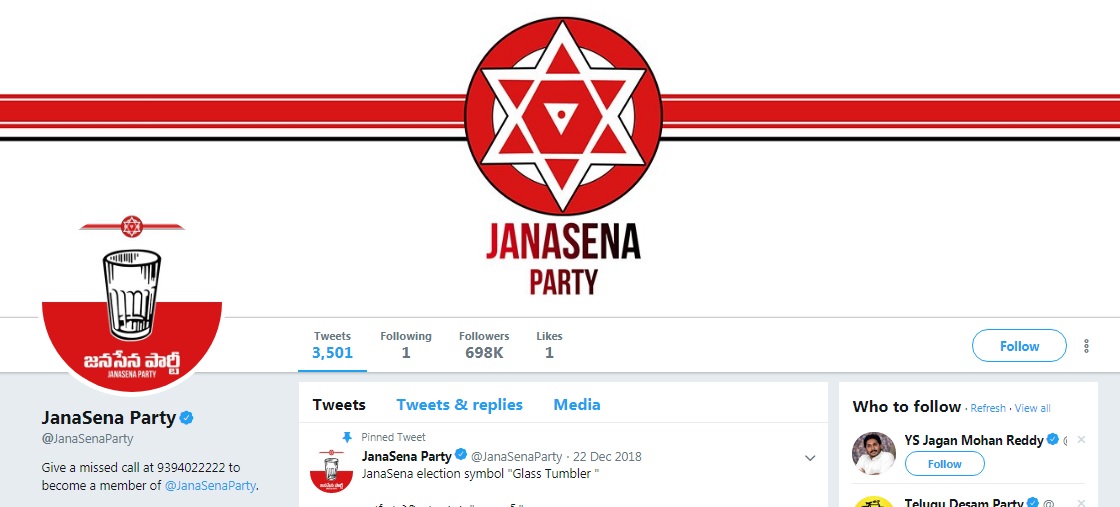Open the three-dot more options menu
This screenshot has height=507, width=1120.
1086,346
